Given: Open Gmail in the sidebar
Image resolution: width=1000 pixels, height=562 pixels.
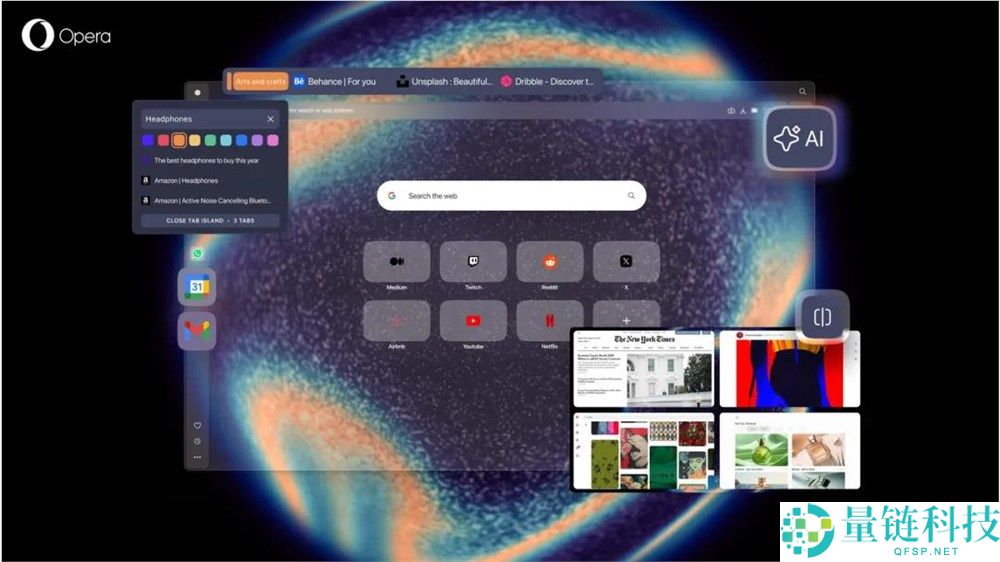Looking at the screenshot, I should (x=197, y=331).
